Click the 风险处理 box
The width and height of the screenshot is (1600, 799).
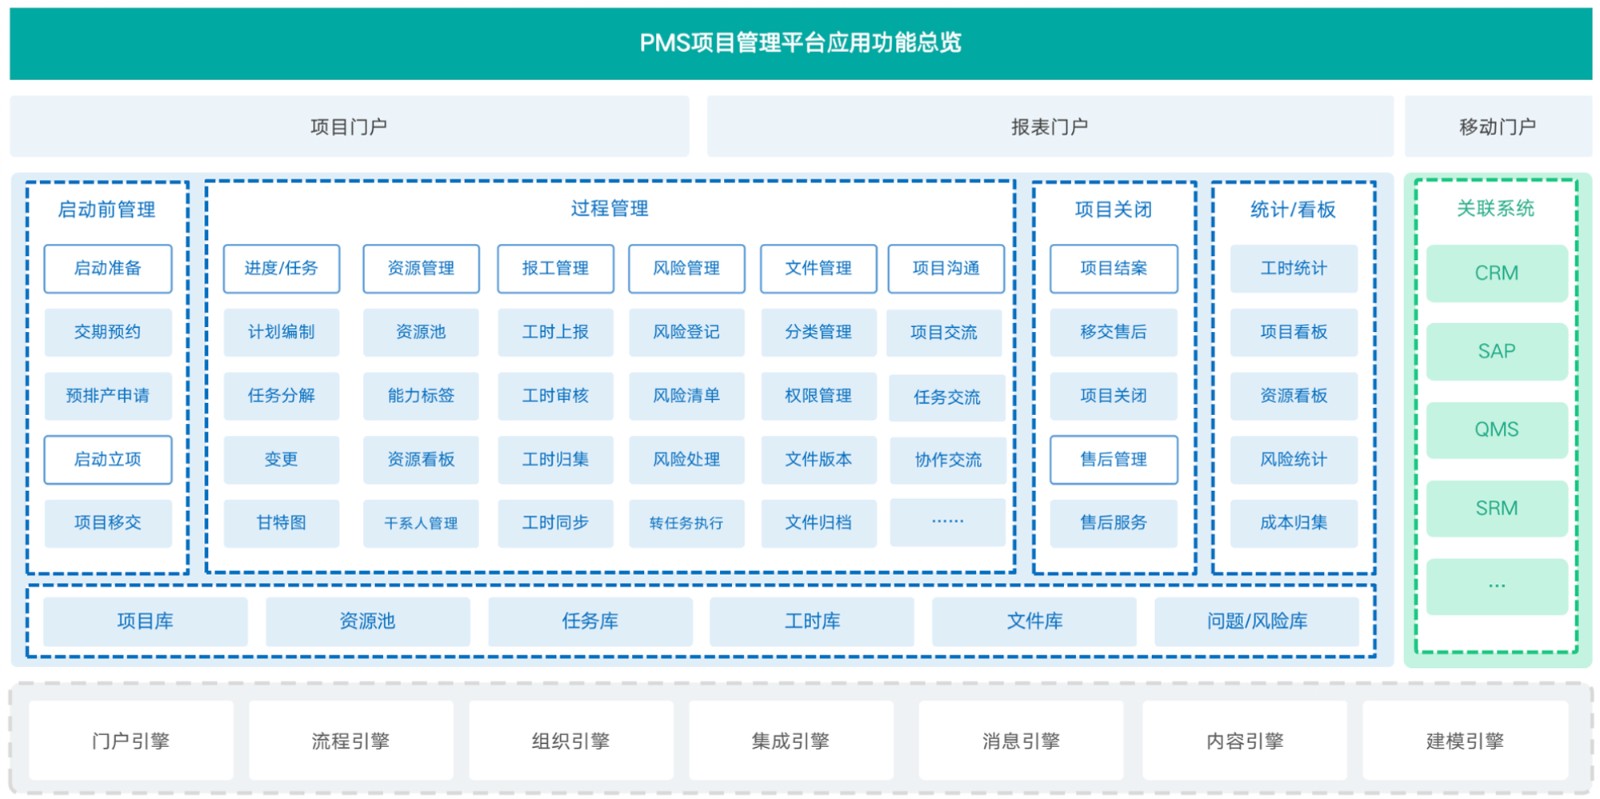687,460
